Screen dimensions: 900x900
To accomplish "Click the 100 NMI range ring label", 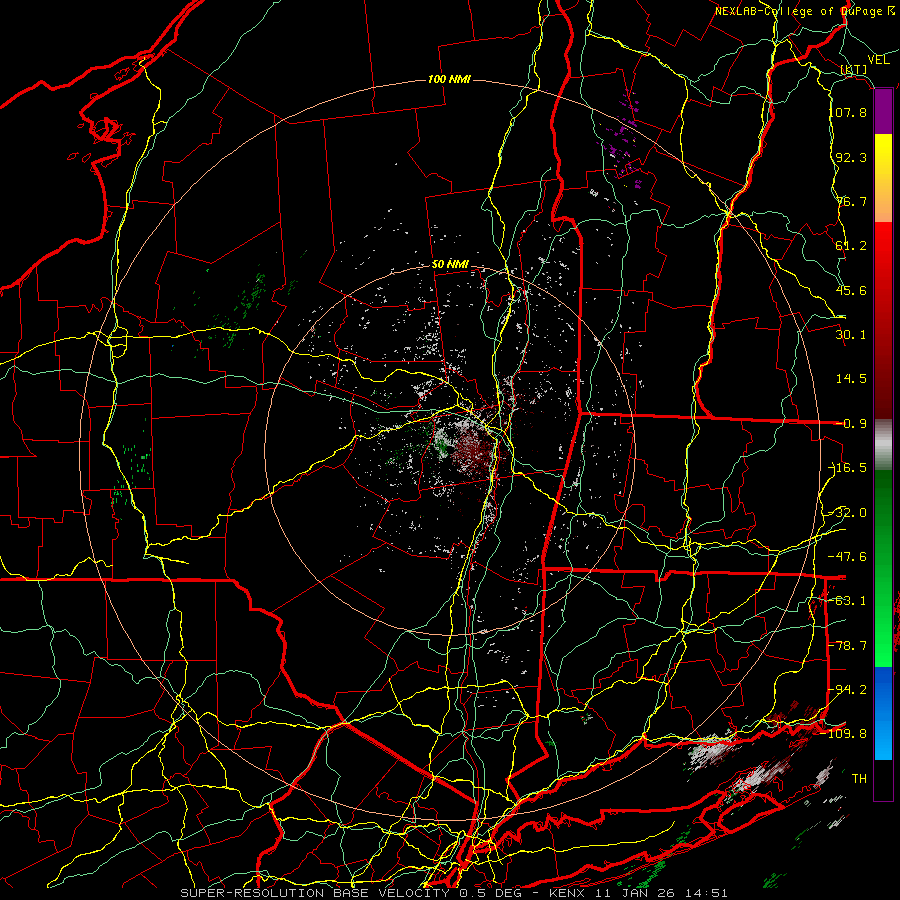I will coord(449,79).
